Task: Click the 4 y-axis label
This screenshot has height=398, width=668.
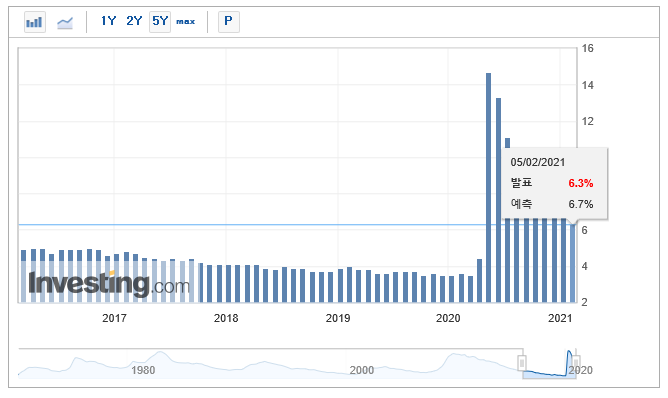Action: click(x=584, y=266)
